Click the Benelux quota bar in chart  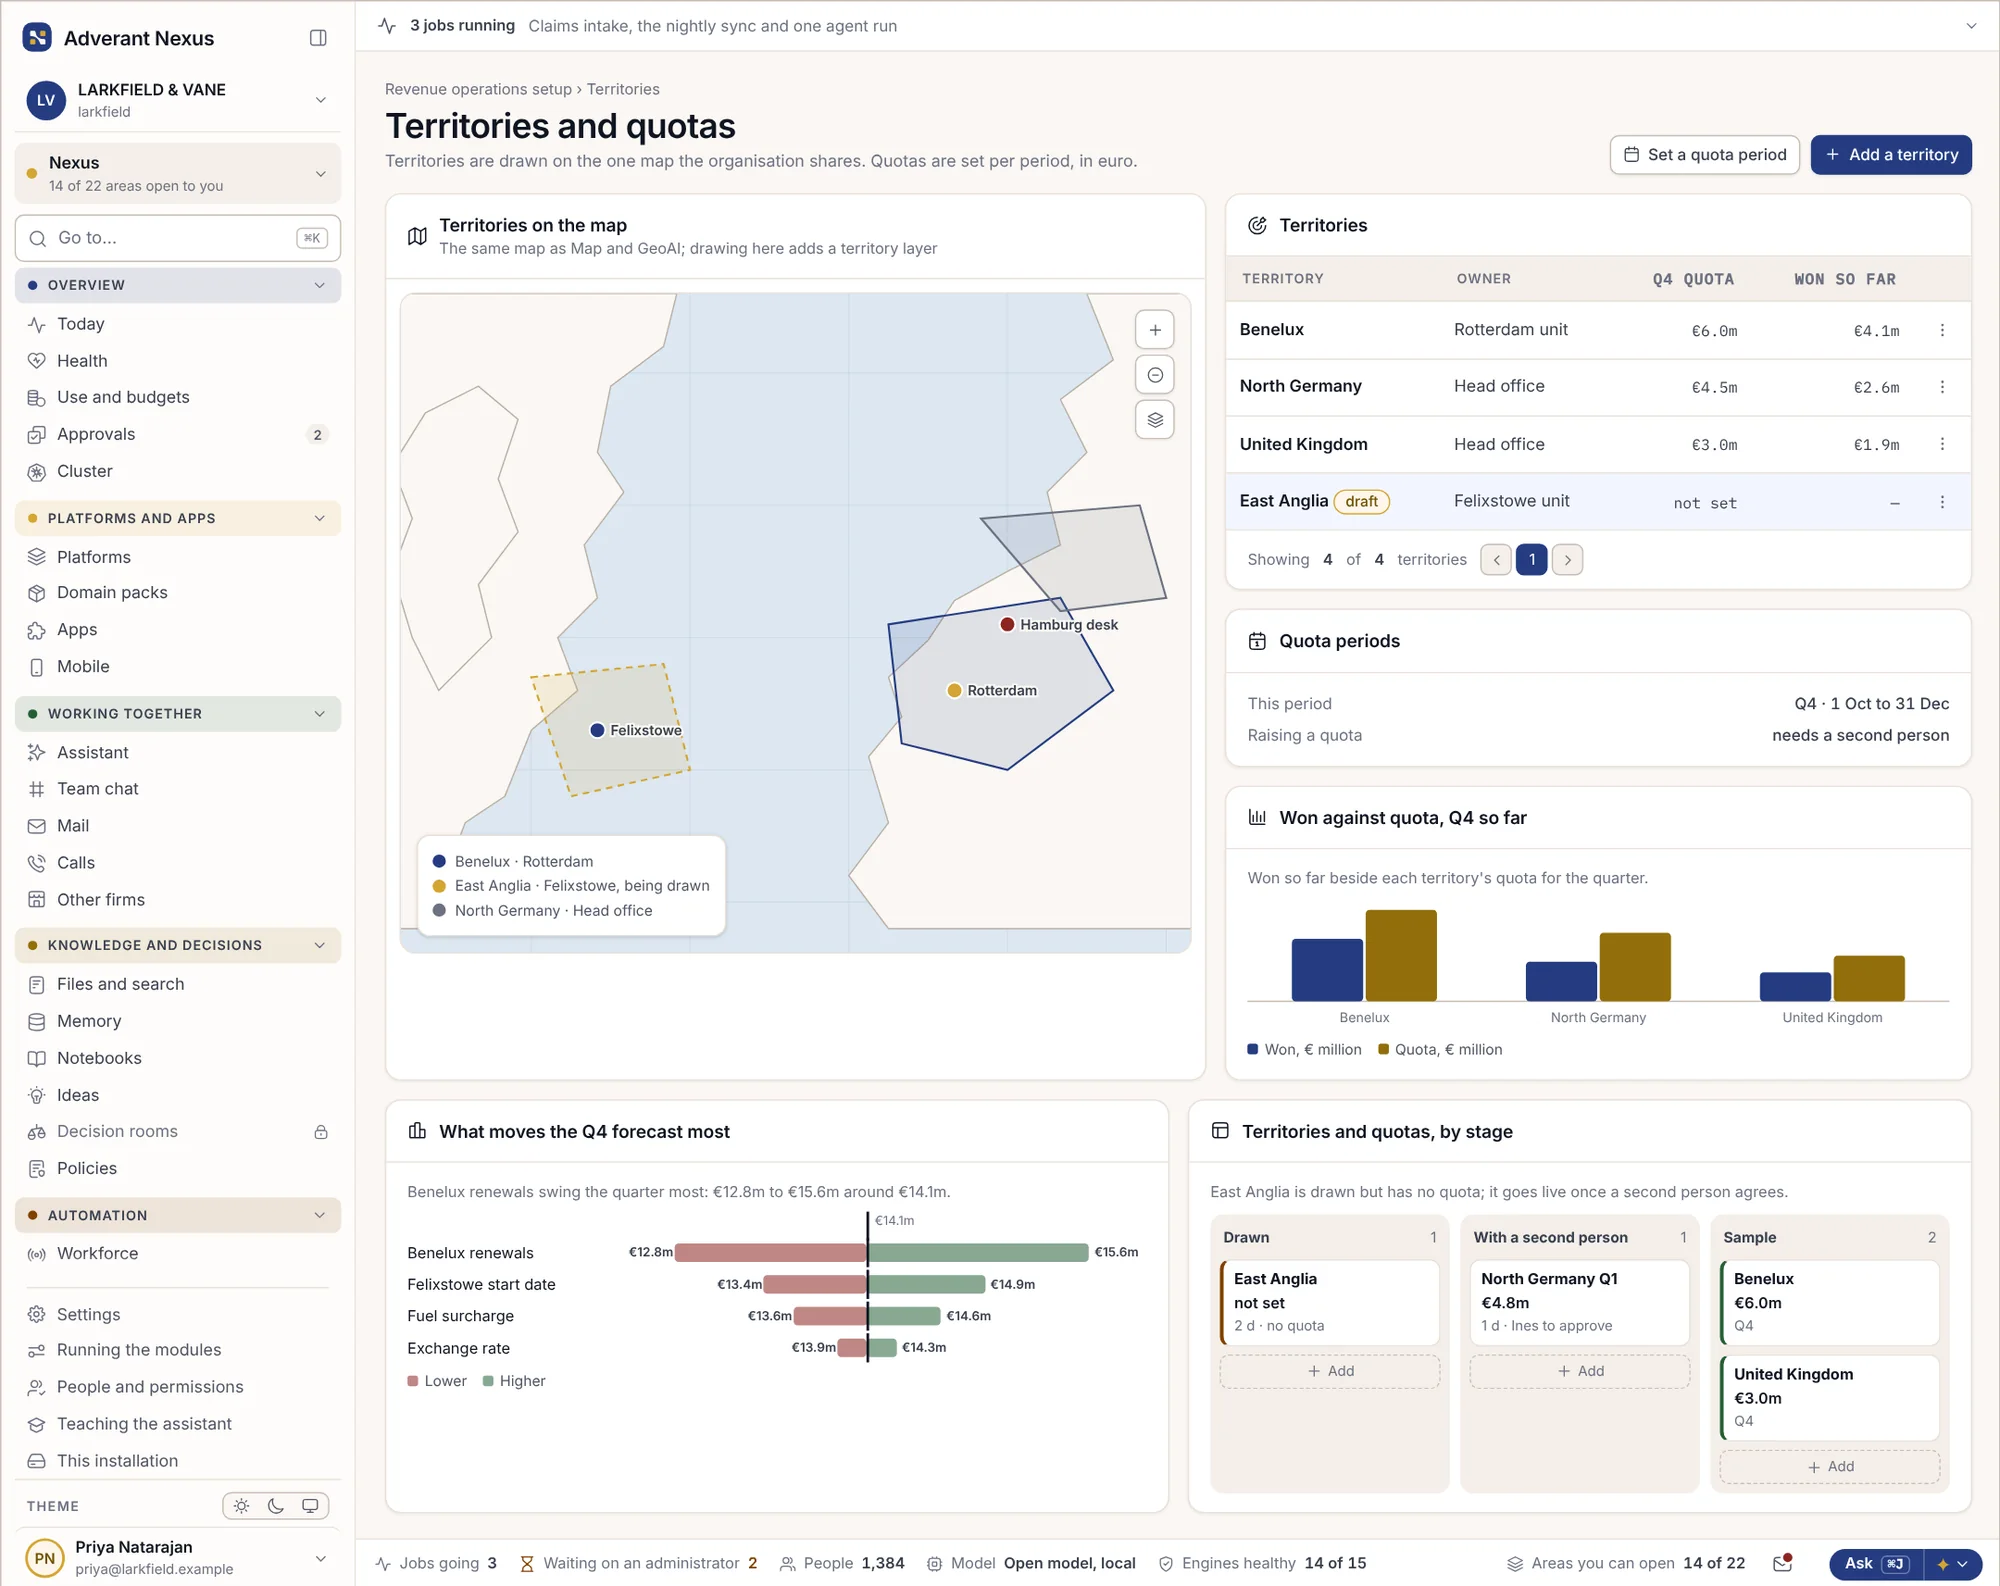(1401, 955)
